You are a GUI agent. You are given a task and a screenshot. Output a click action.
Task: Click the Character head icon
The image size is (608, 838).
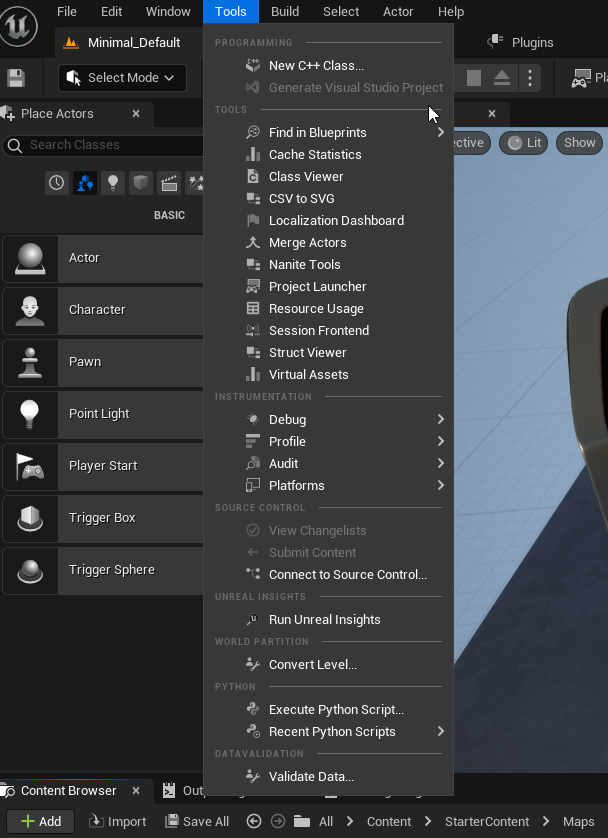tap(30, 311)
